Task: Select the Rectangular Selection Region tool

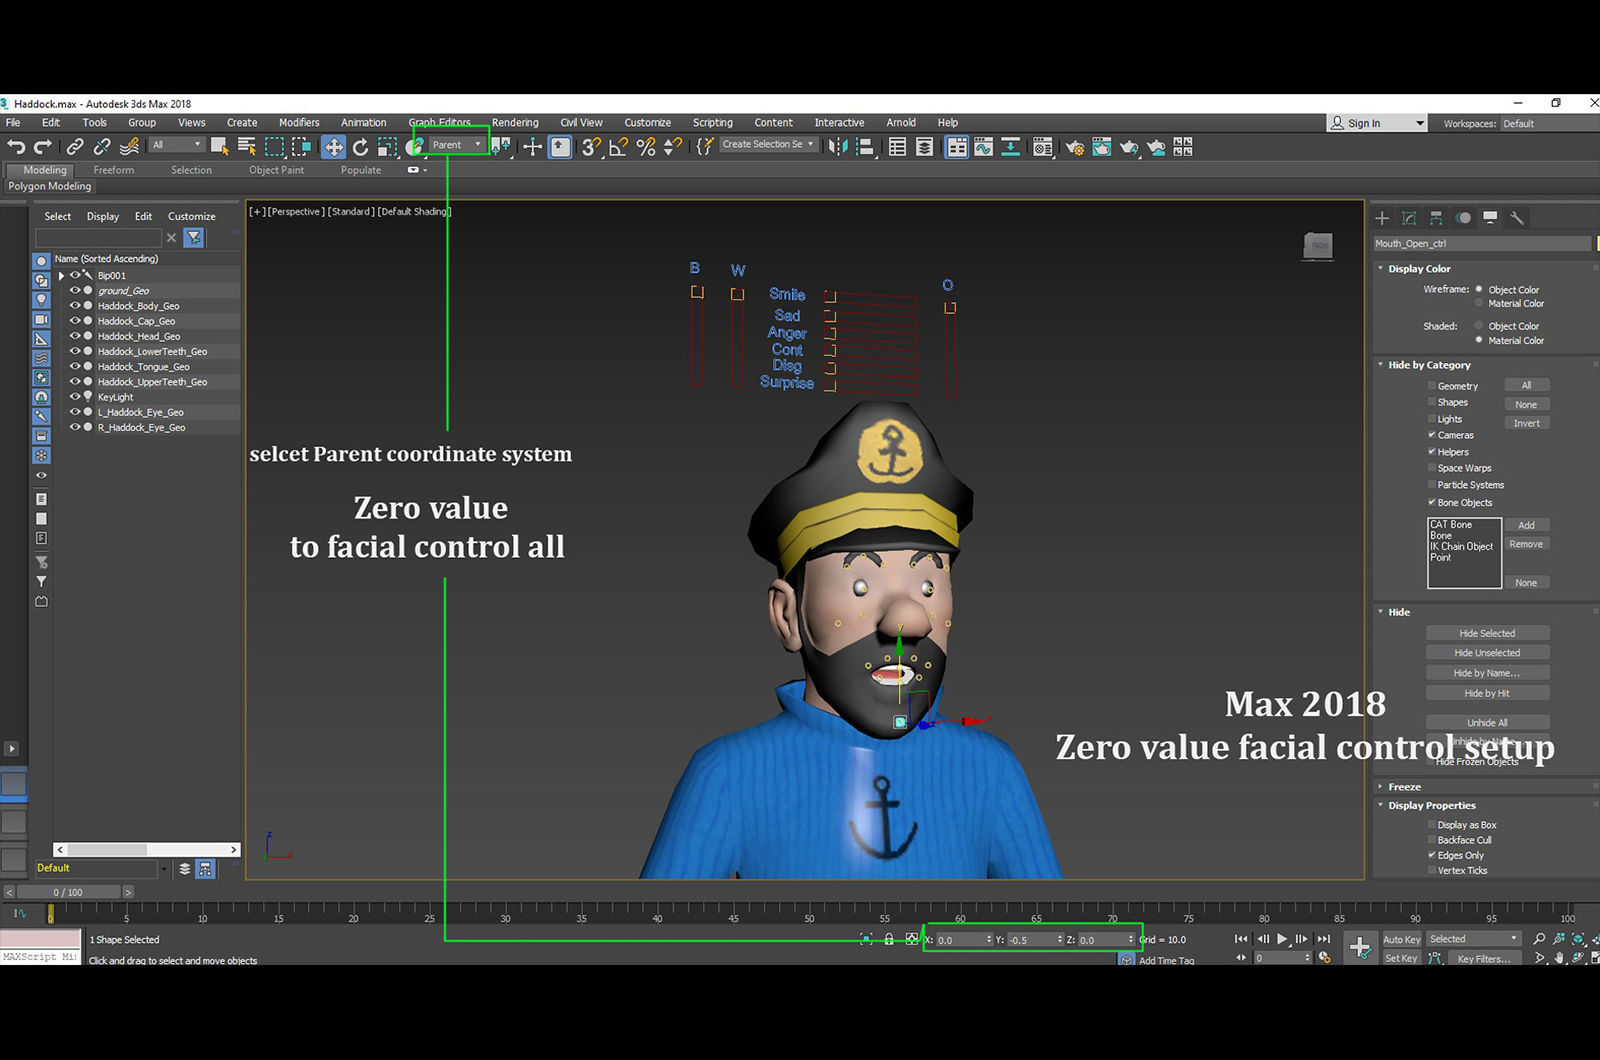Action: point(274,147)
